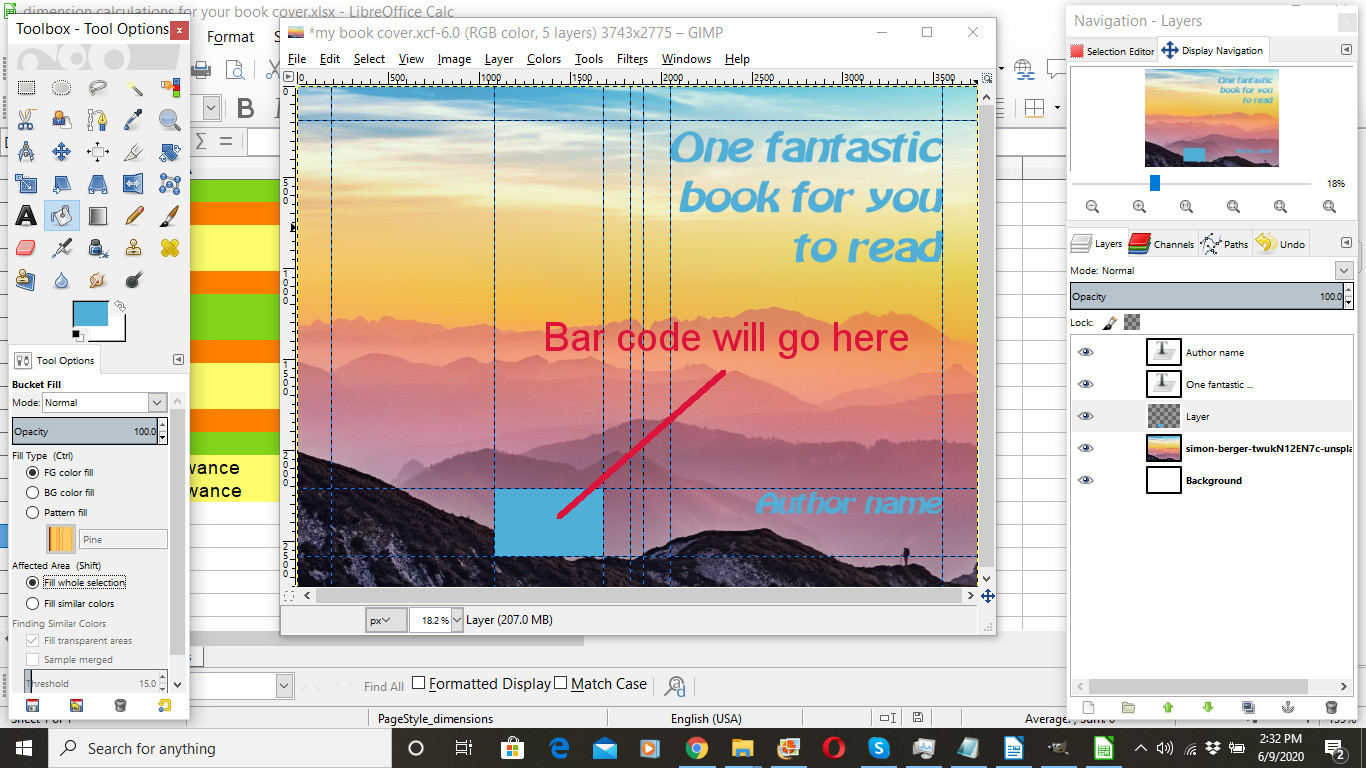Expand the layer Mode dropdown

1343,271
